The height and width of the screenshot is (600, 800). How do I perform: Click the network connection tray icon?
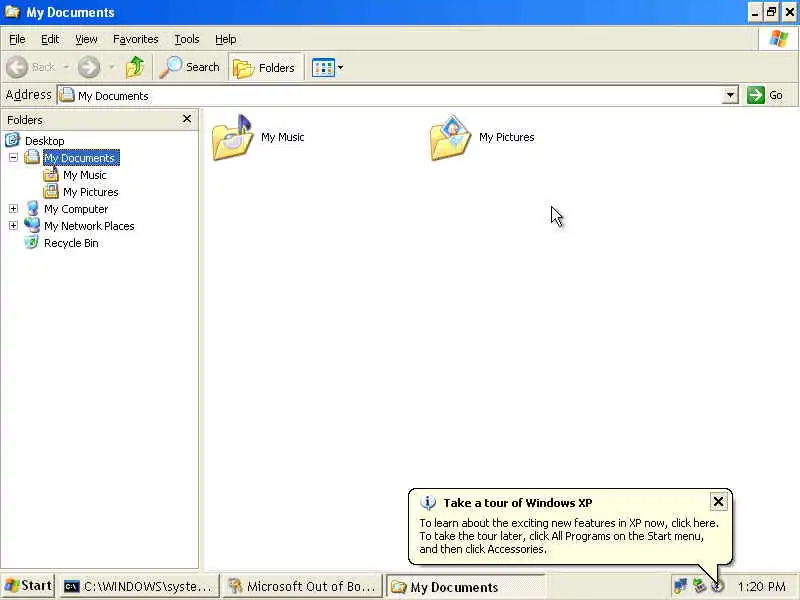680,586
